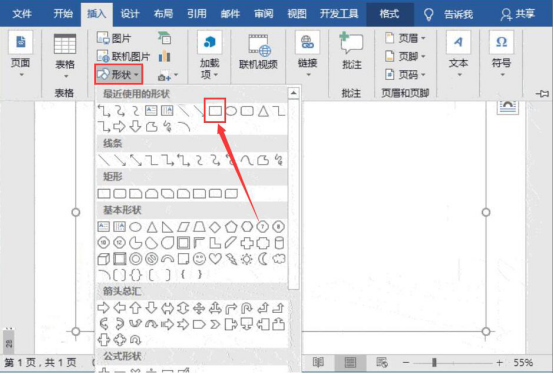The height and width of the screenshot is (374, 554).
Task: Select the cube shape in 基本形状
Action: (x=104, y=259)
